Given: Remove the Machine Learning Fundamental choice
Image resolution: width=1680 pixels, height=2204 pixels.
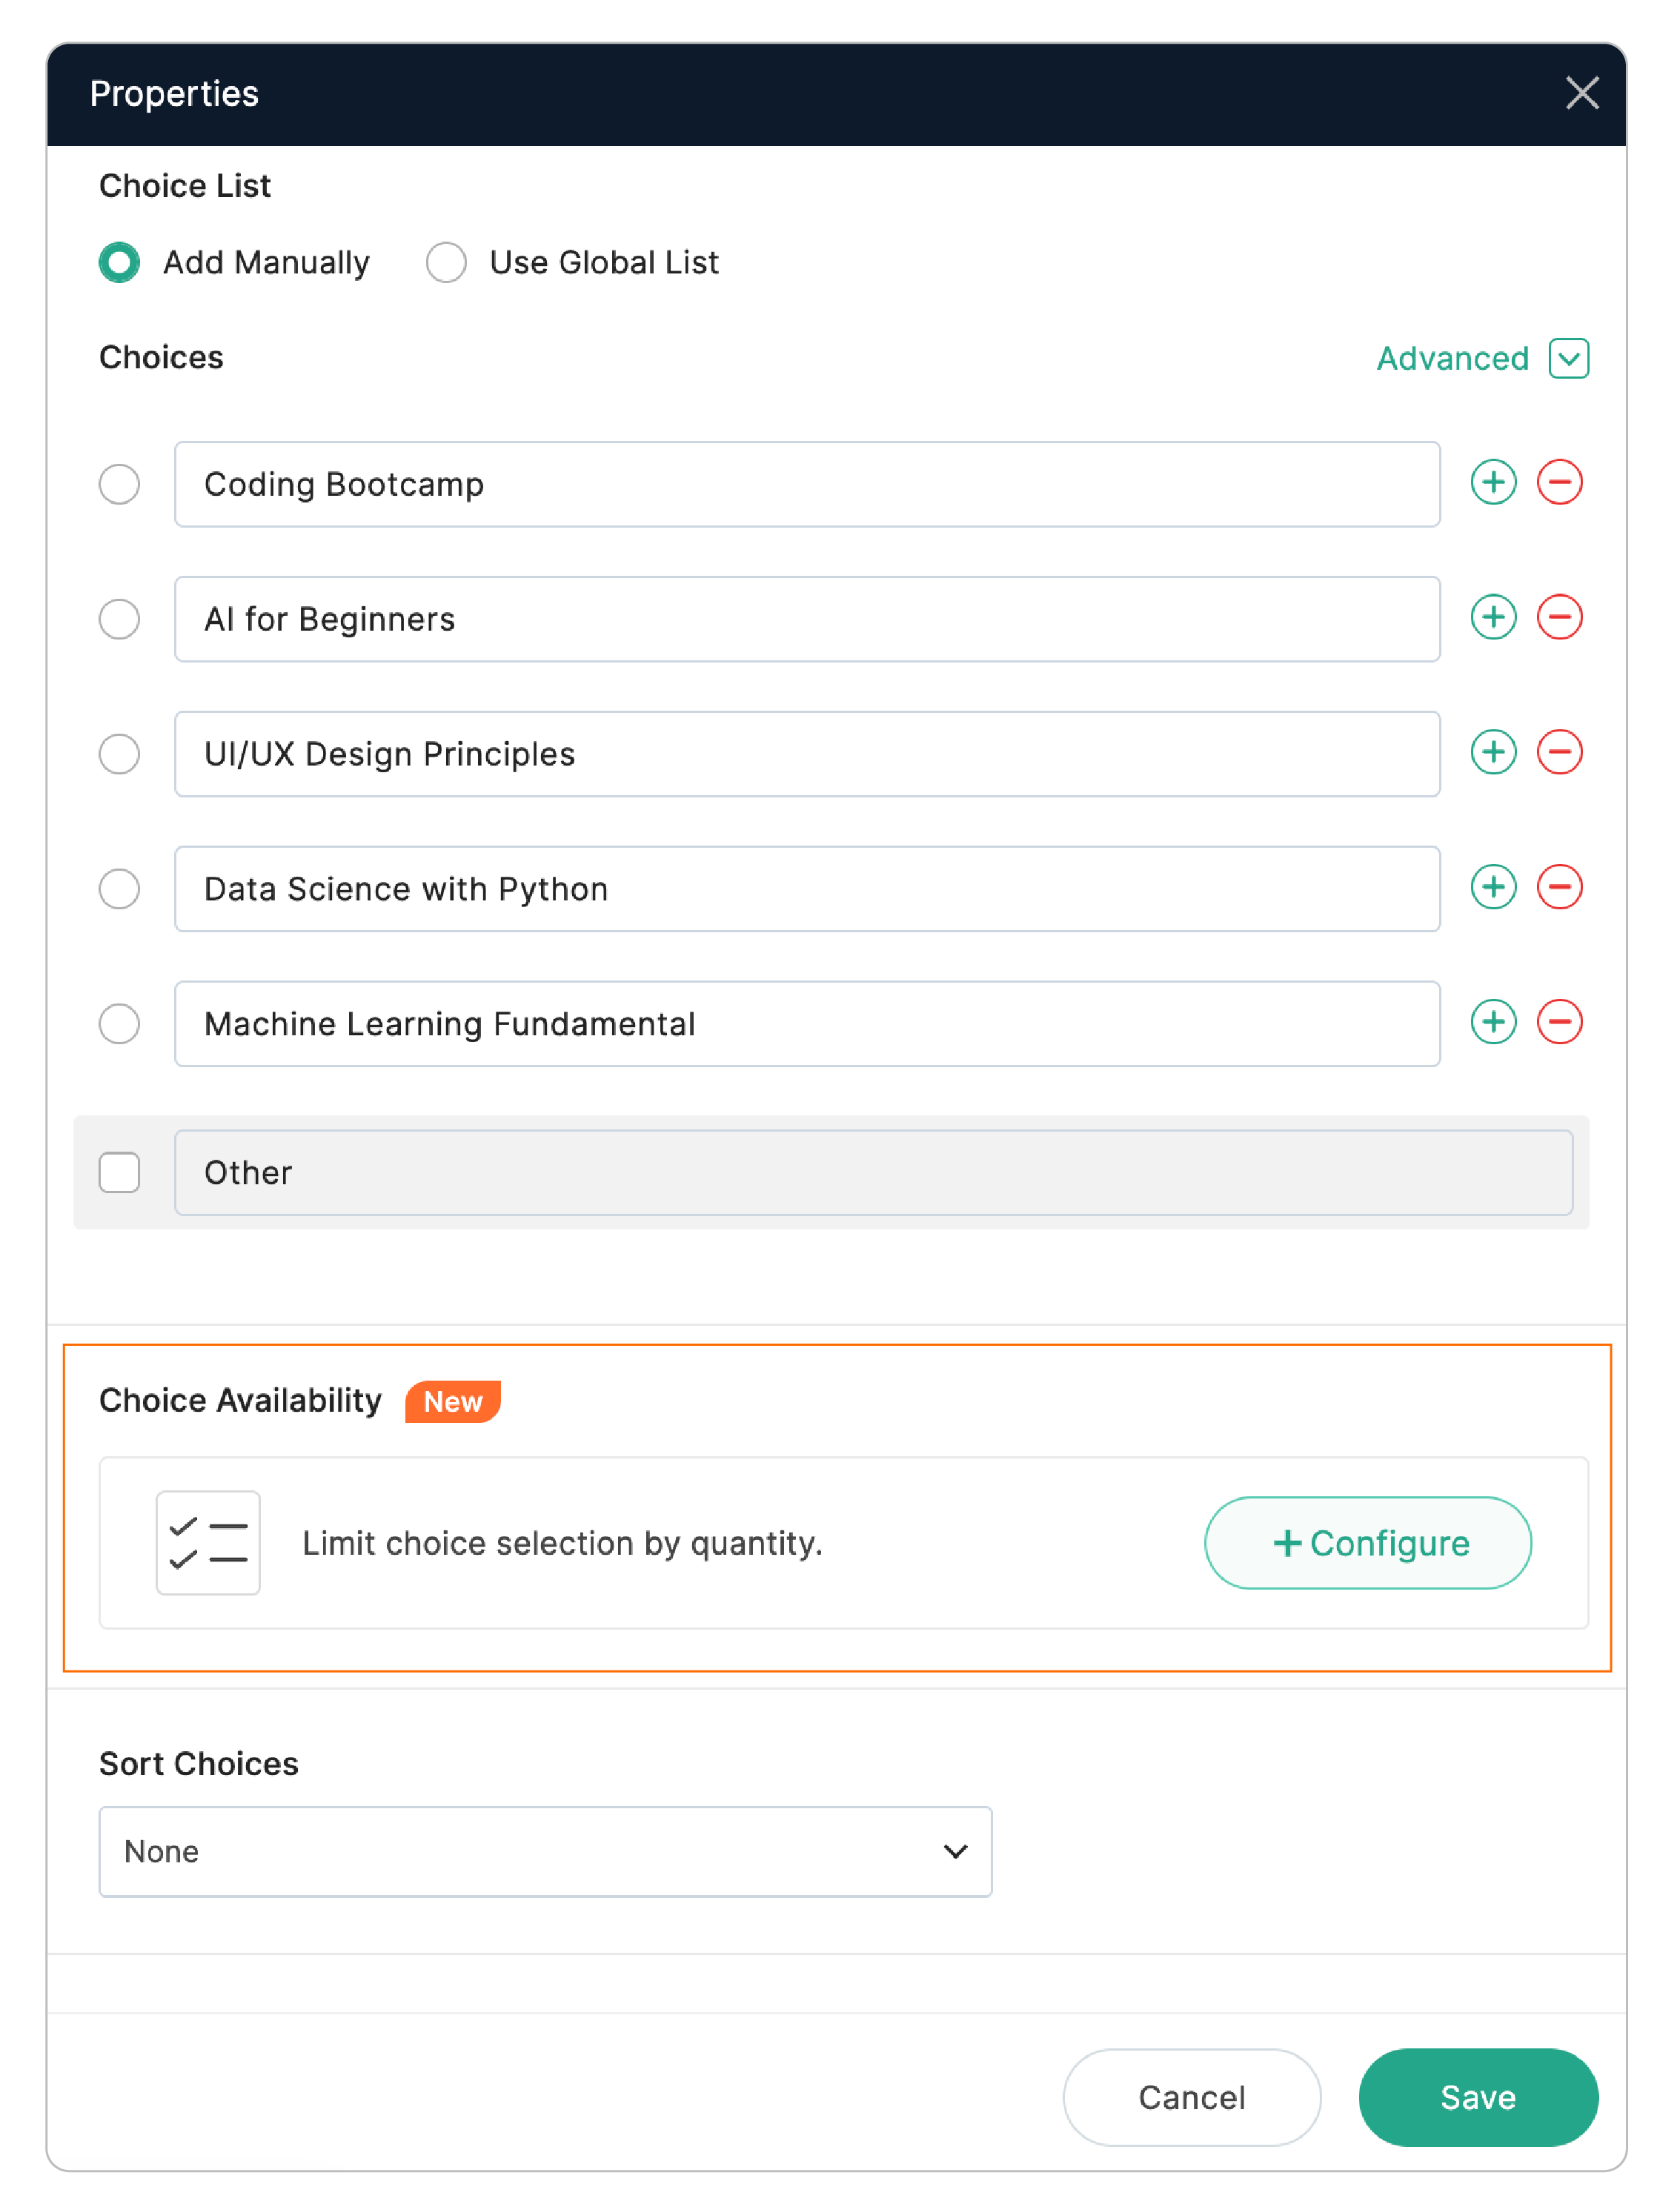Looking at the screenshot, I should [x=1560, y=1022].
